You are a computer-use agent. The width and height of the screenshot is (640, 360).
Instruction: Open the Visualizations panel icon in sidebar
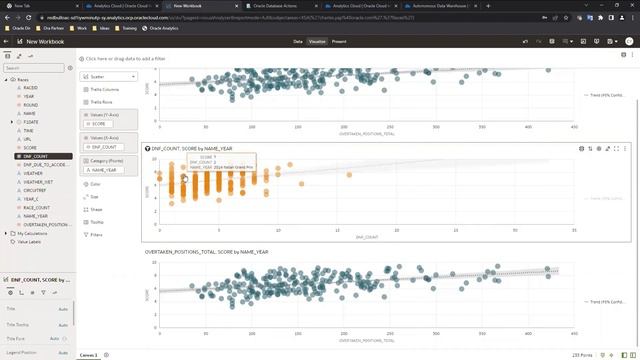(x=19, y=56)
